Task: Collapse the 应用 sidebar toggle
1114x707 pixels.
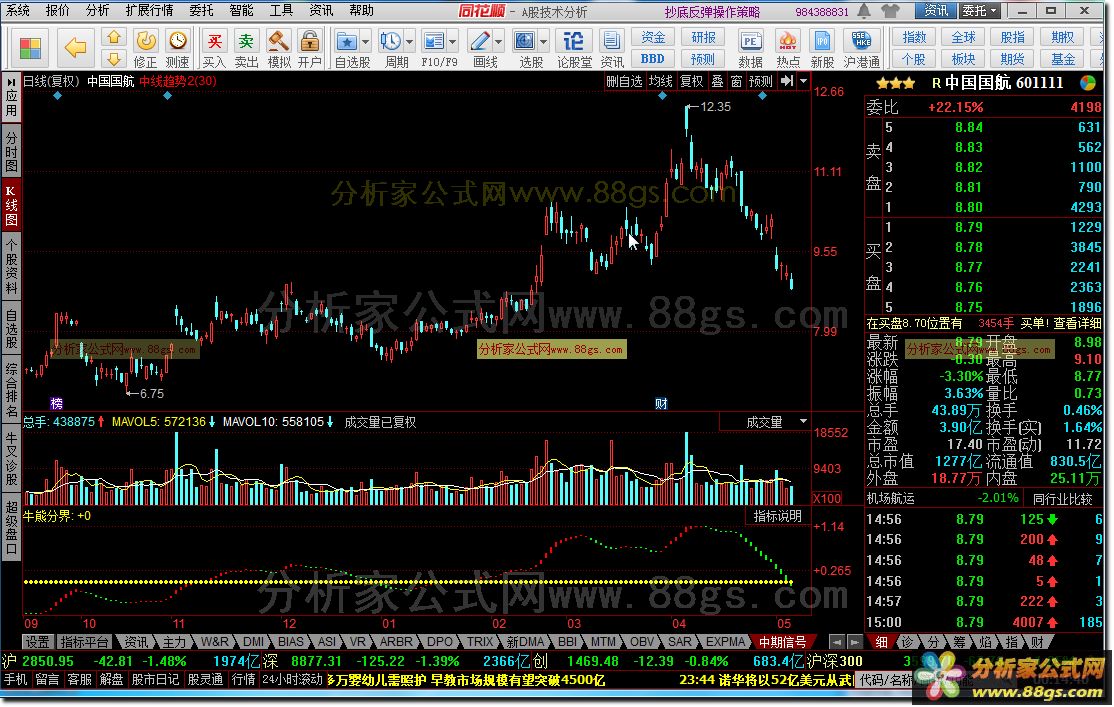Action: pyautogui.click(x=11, y=98)
